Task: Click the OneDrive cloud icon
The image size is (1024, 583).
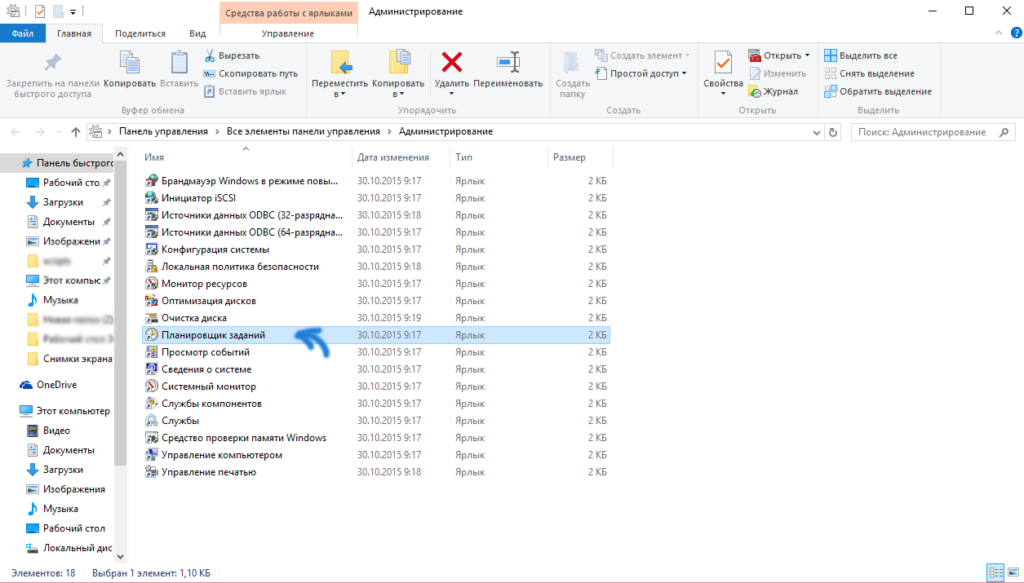Action: [x=26, y=385]
